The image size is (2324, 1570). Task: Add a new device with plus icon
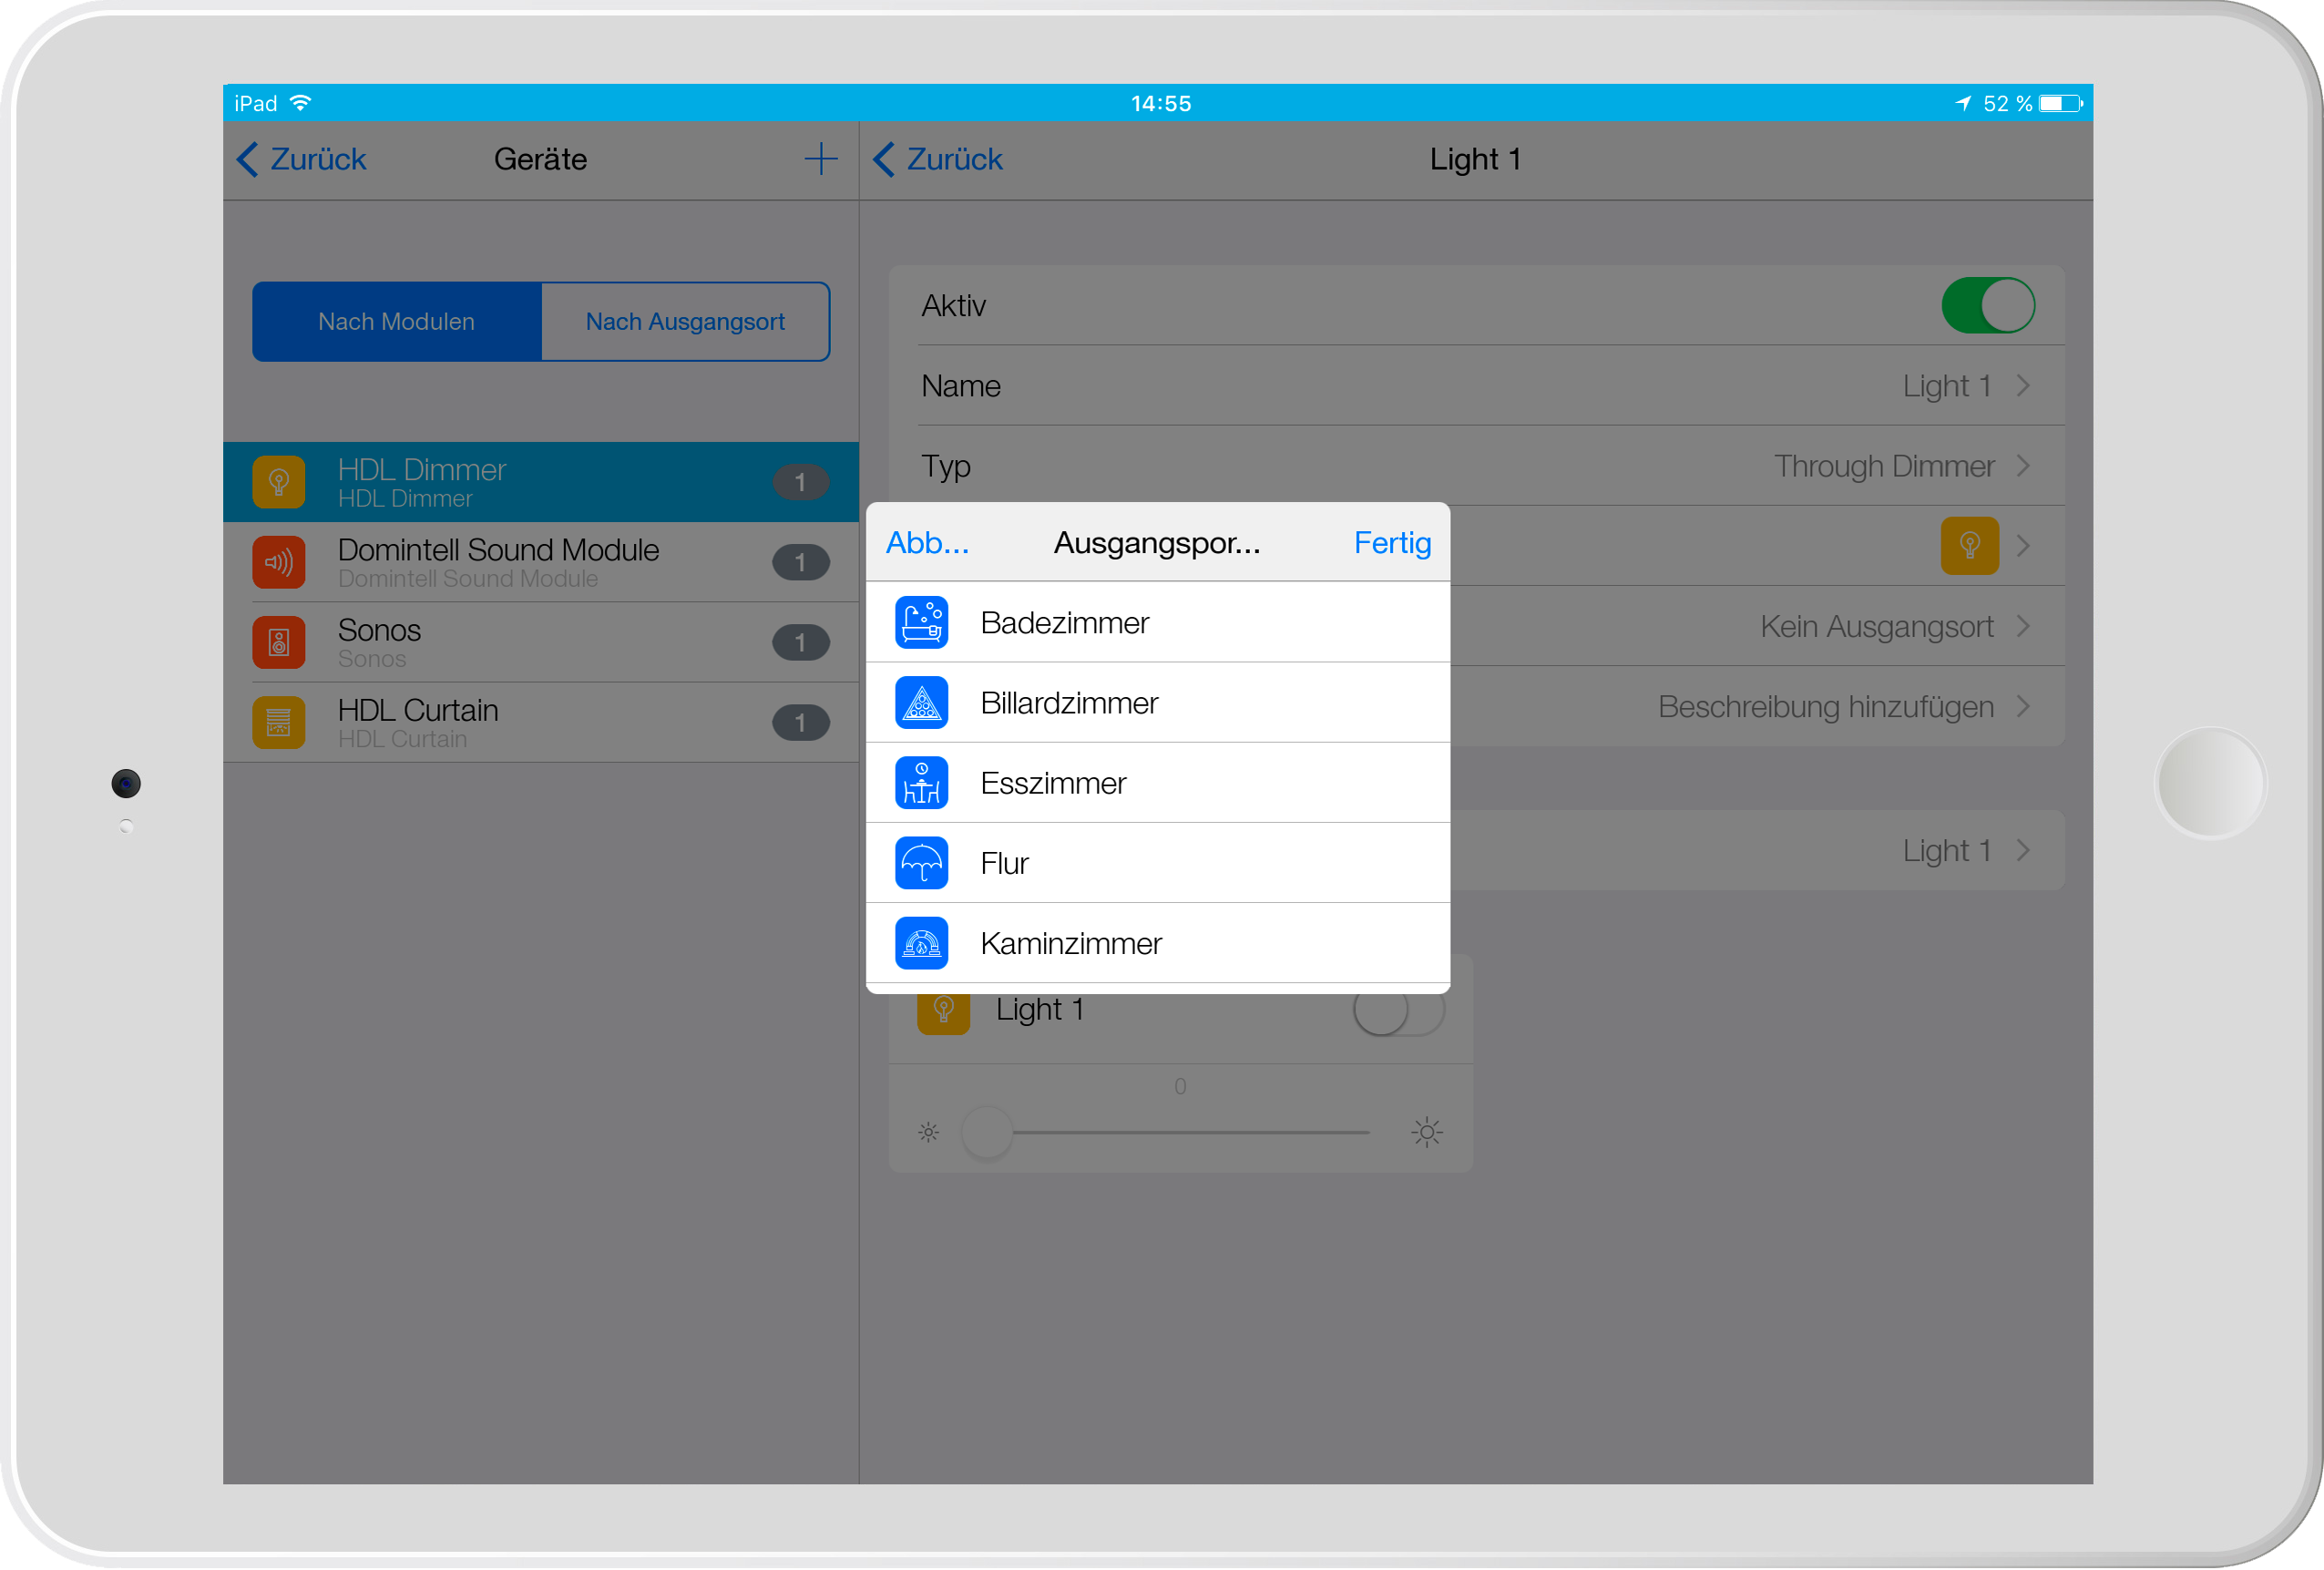821,159
